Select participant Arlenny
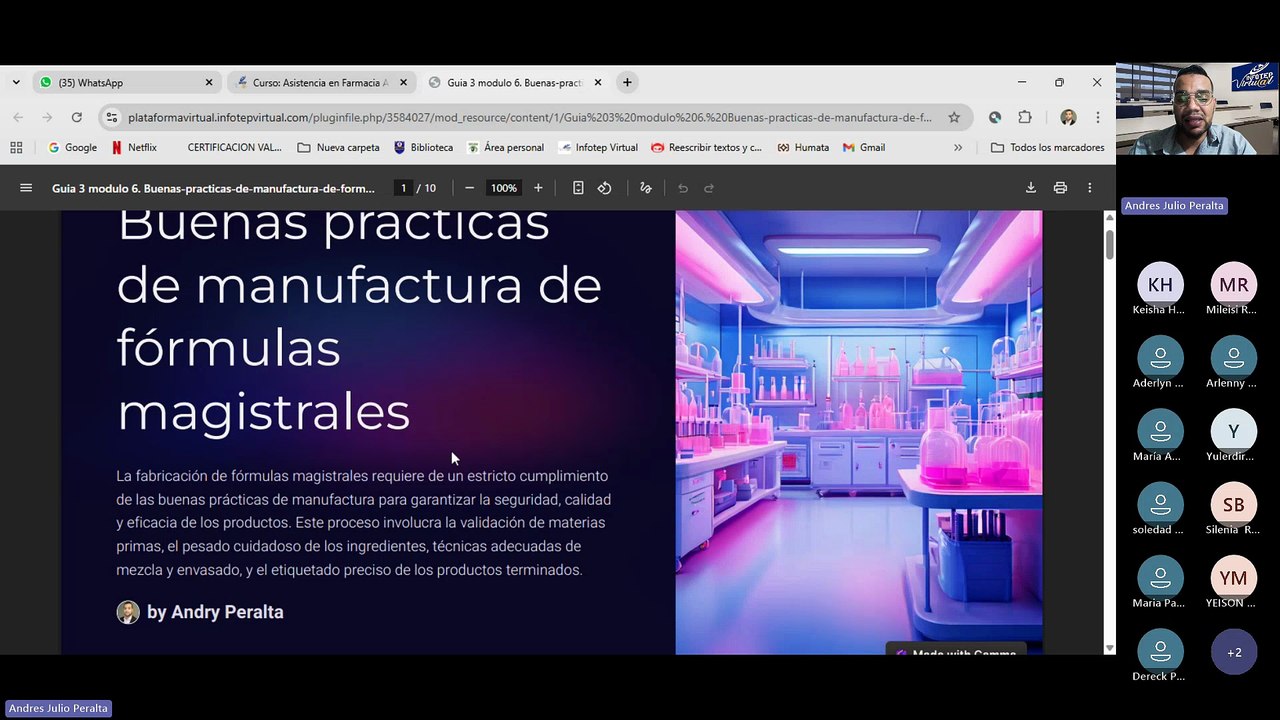Image resolution: width=1280 pixels, height=720 pixels. pos(1233,364)
